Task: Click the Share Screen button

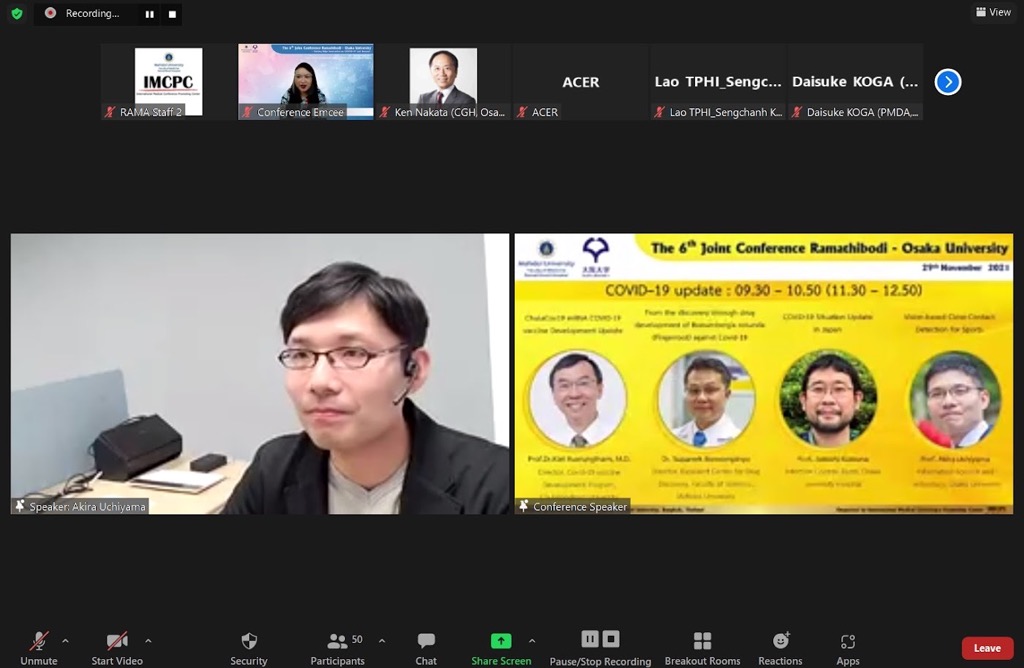Action: [501, 647]
